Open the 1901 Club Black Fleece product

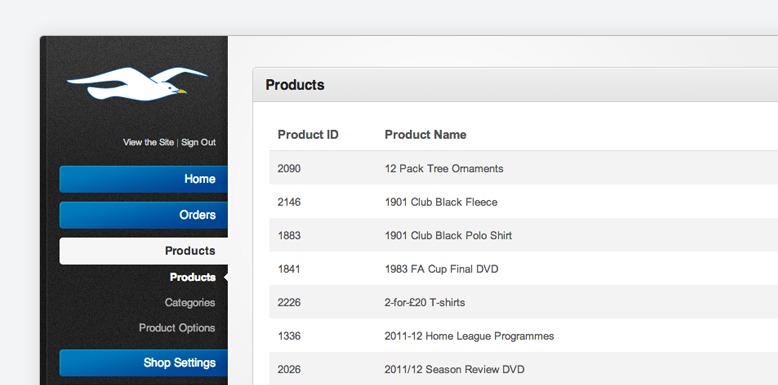[x=441, y=202]
